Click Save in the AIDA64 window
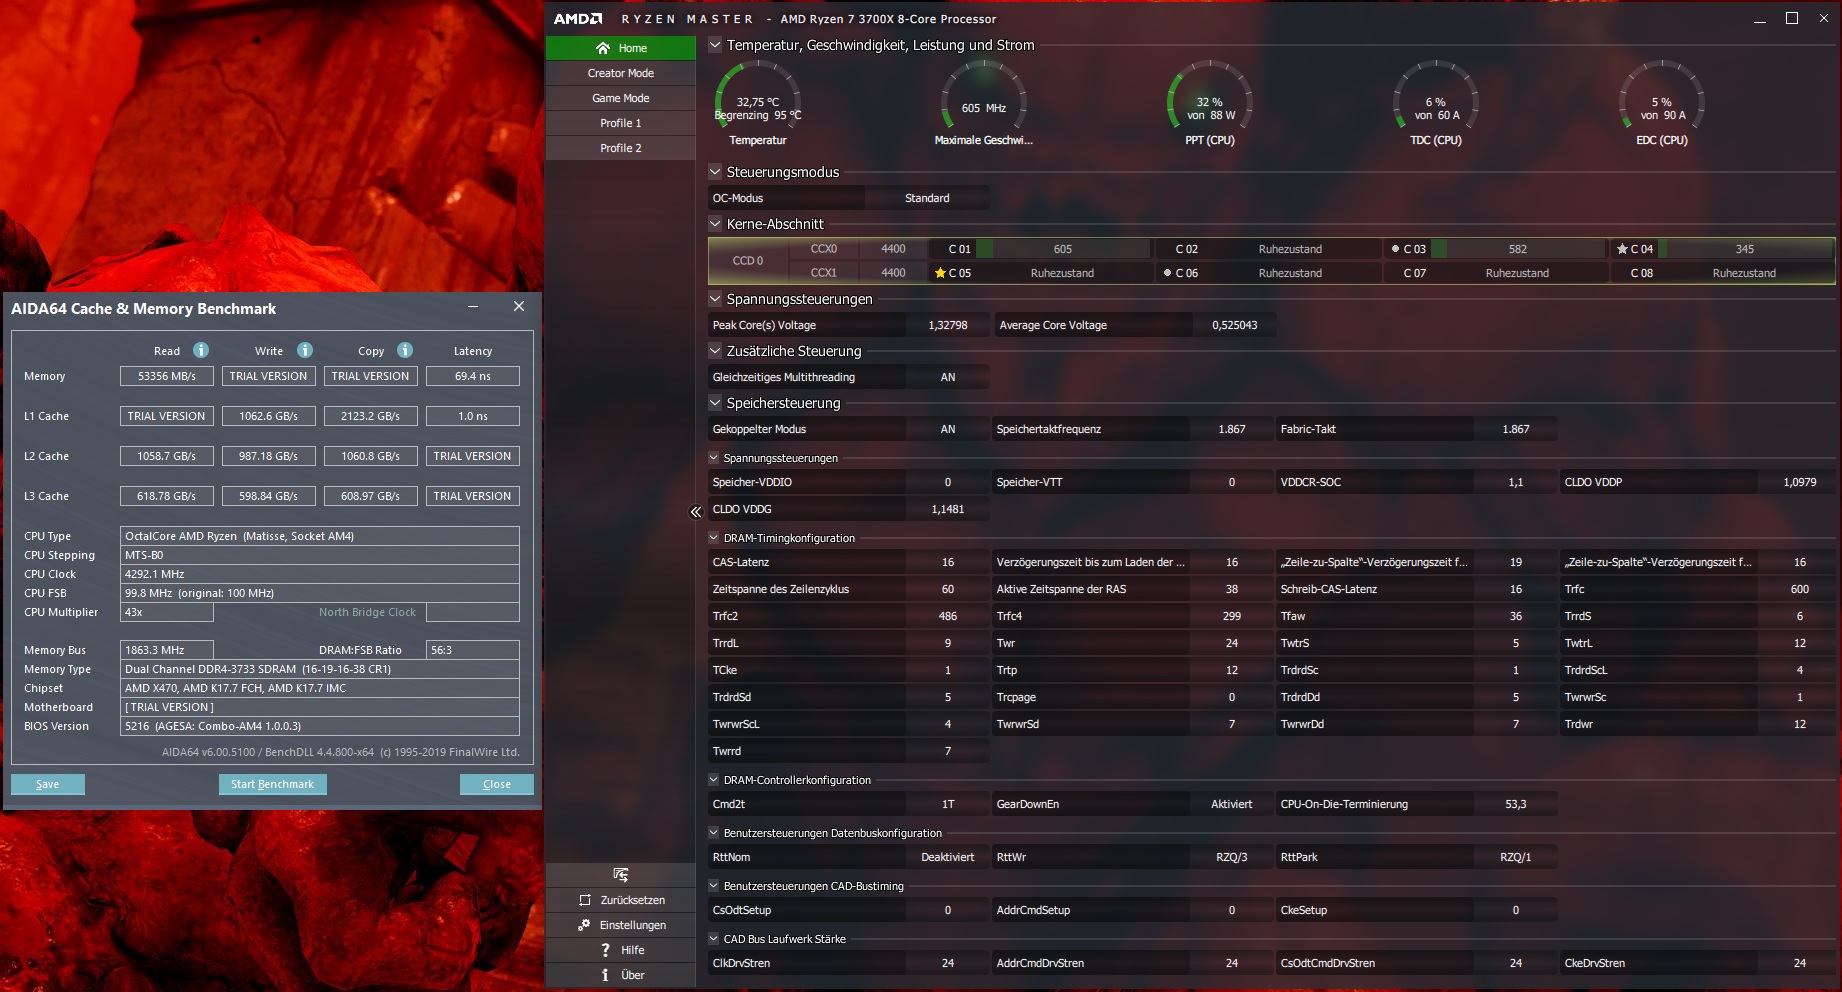This screenshot has height=992, width=1842. 48,784
